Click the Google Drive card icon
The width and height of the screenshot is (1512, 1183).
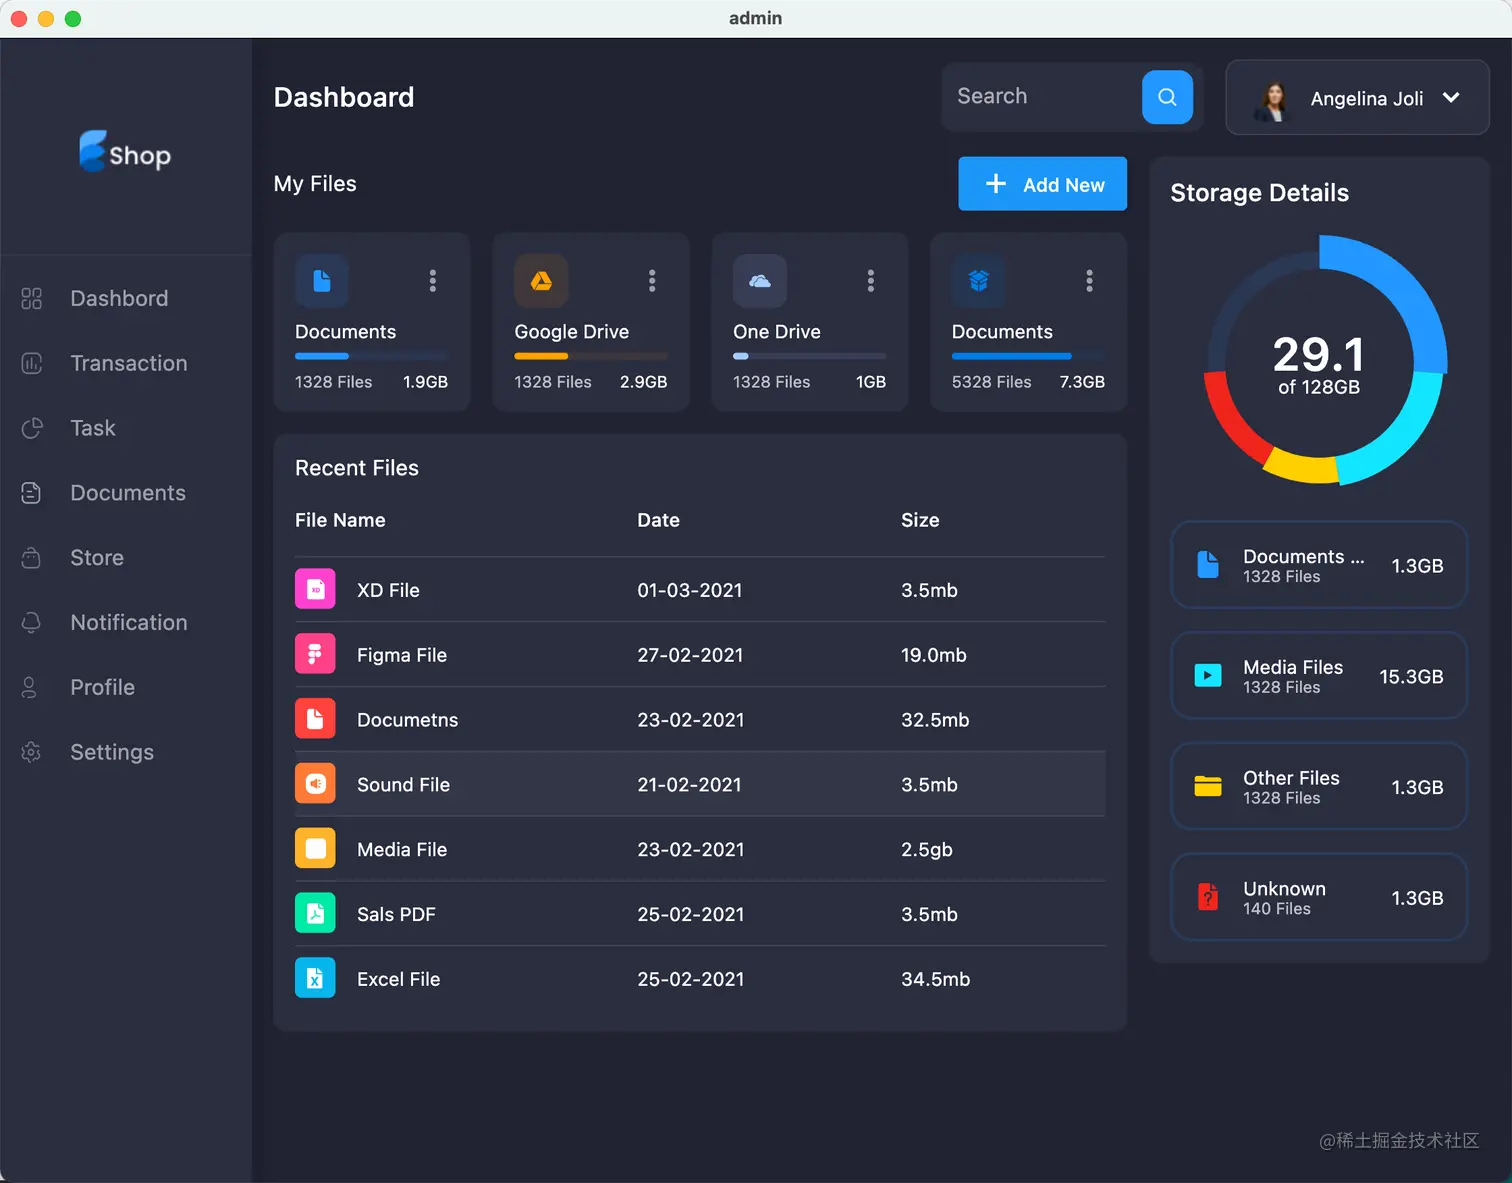(x=541, y=281)
